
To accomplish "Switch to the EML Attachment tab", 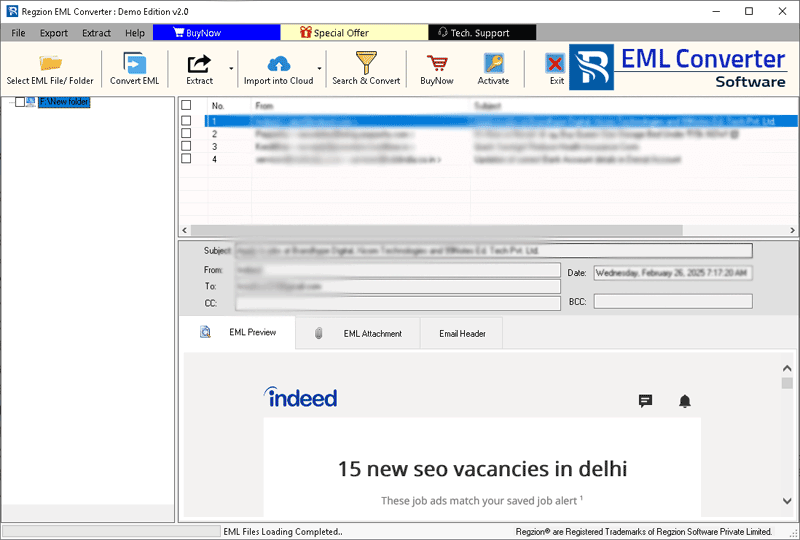I will coord(358,333).
